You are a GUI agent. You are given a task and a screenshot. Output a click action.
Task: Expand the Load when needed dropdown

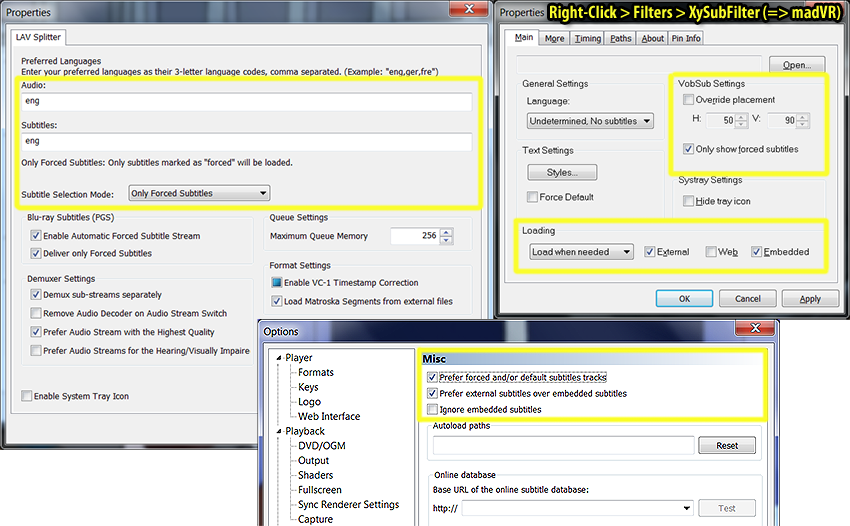pos(581,252)
